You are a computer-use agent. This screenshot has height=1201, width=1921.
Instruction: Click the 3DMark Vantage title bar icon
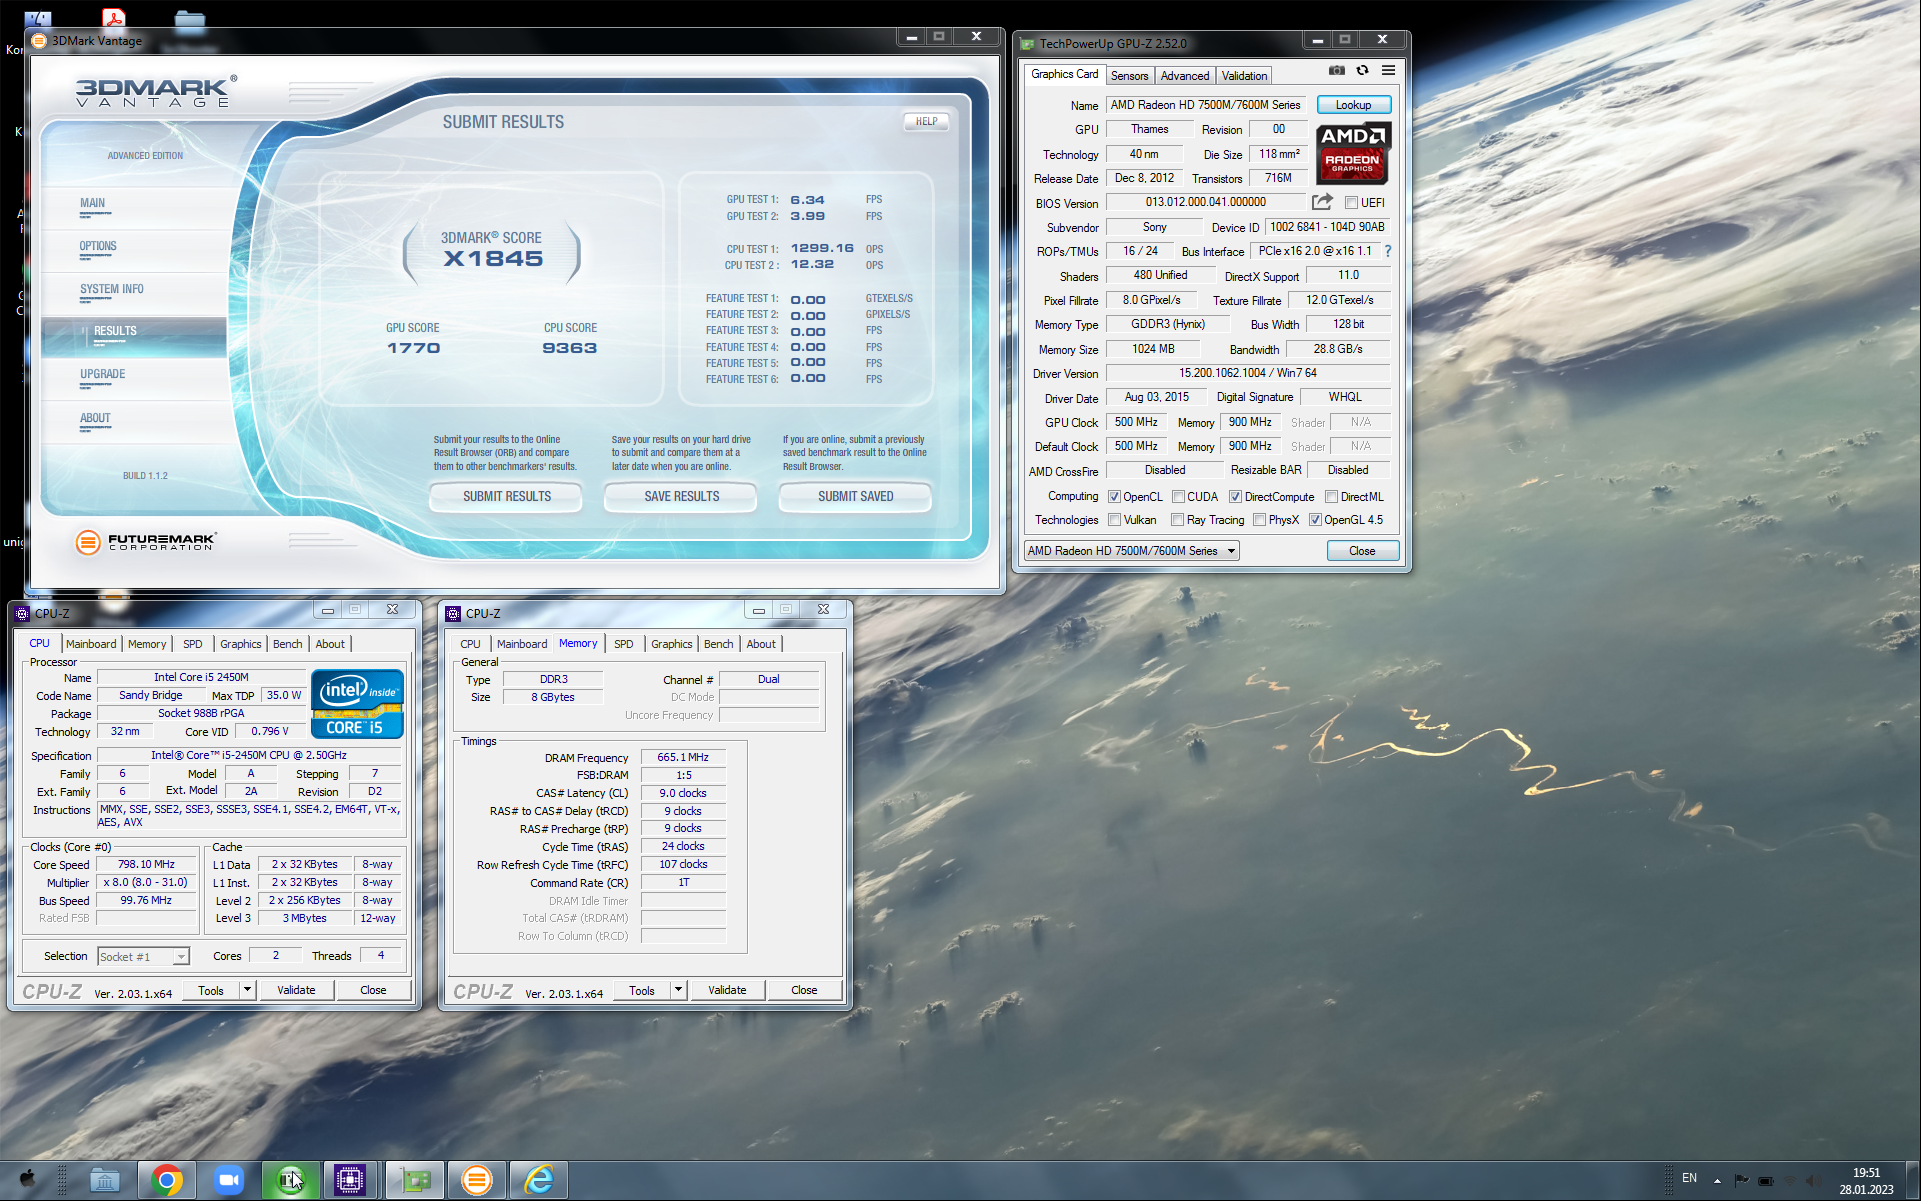click(x=39, y=41)
